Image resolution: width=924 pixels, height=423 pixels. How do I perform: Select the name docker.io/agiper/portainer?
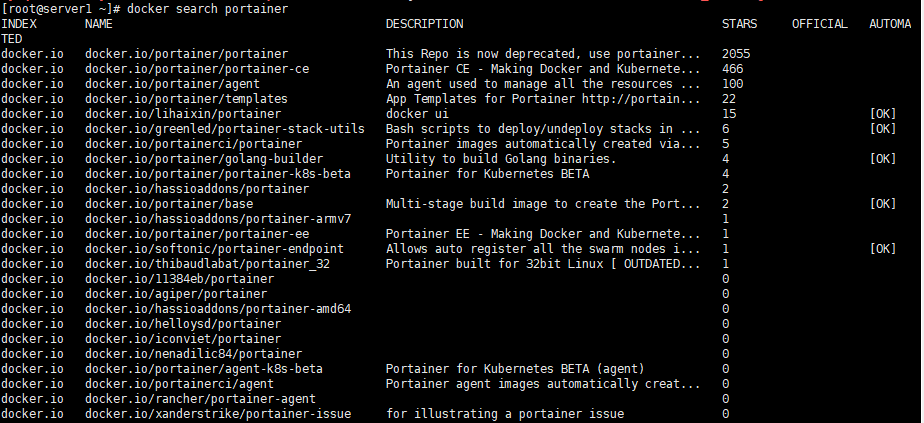(x=176, y=295)
